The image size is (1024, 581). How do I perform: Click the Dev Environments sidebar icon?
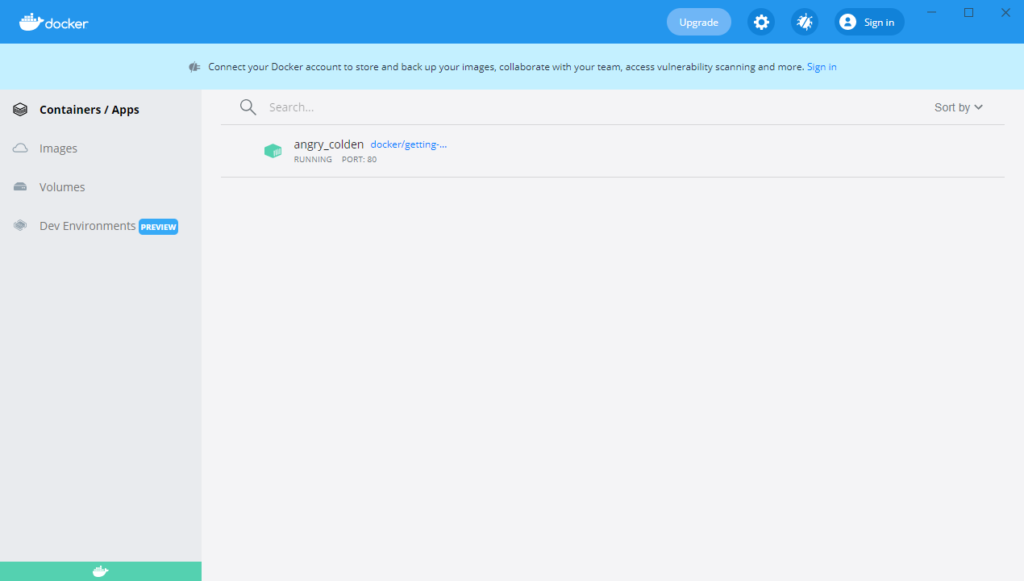click(x=20, y=225)
